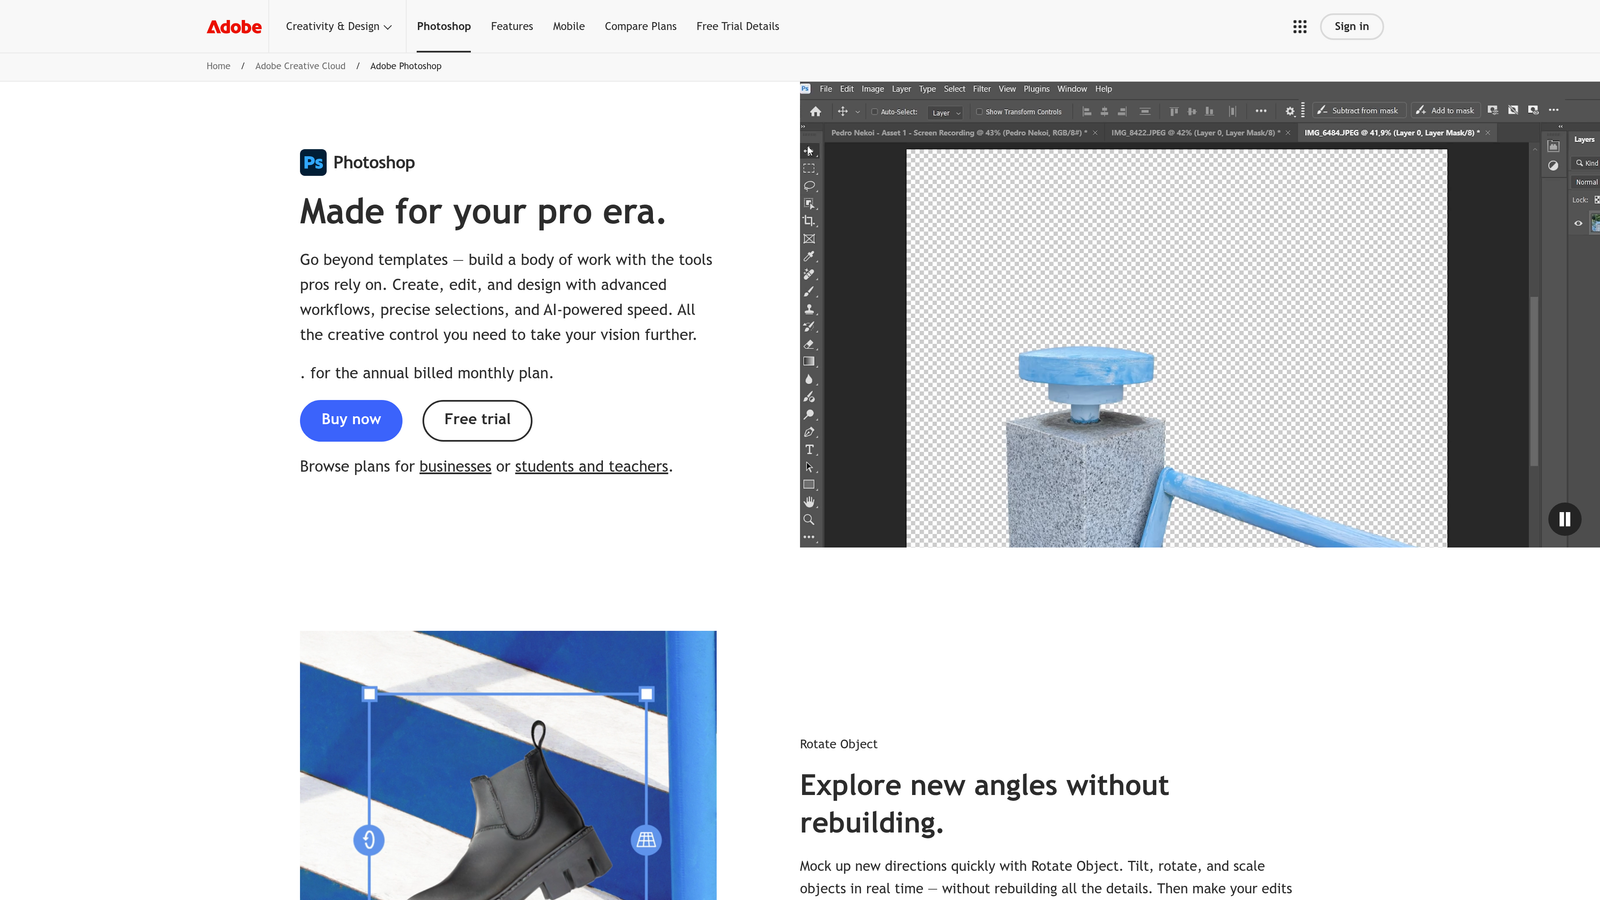The height and width of the screenshot is (900, 1600).
Task: Click the Photoshop canvas vertical scrollbar
Action: (x=1534, y=380)
